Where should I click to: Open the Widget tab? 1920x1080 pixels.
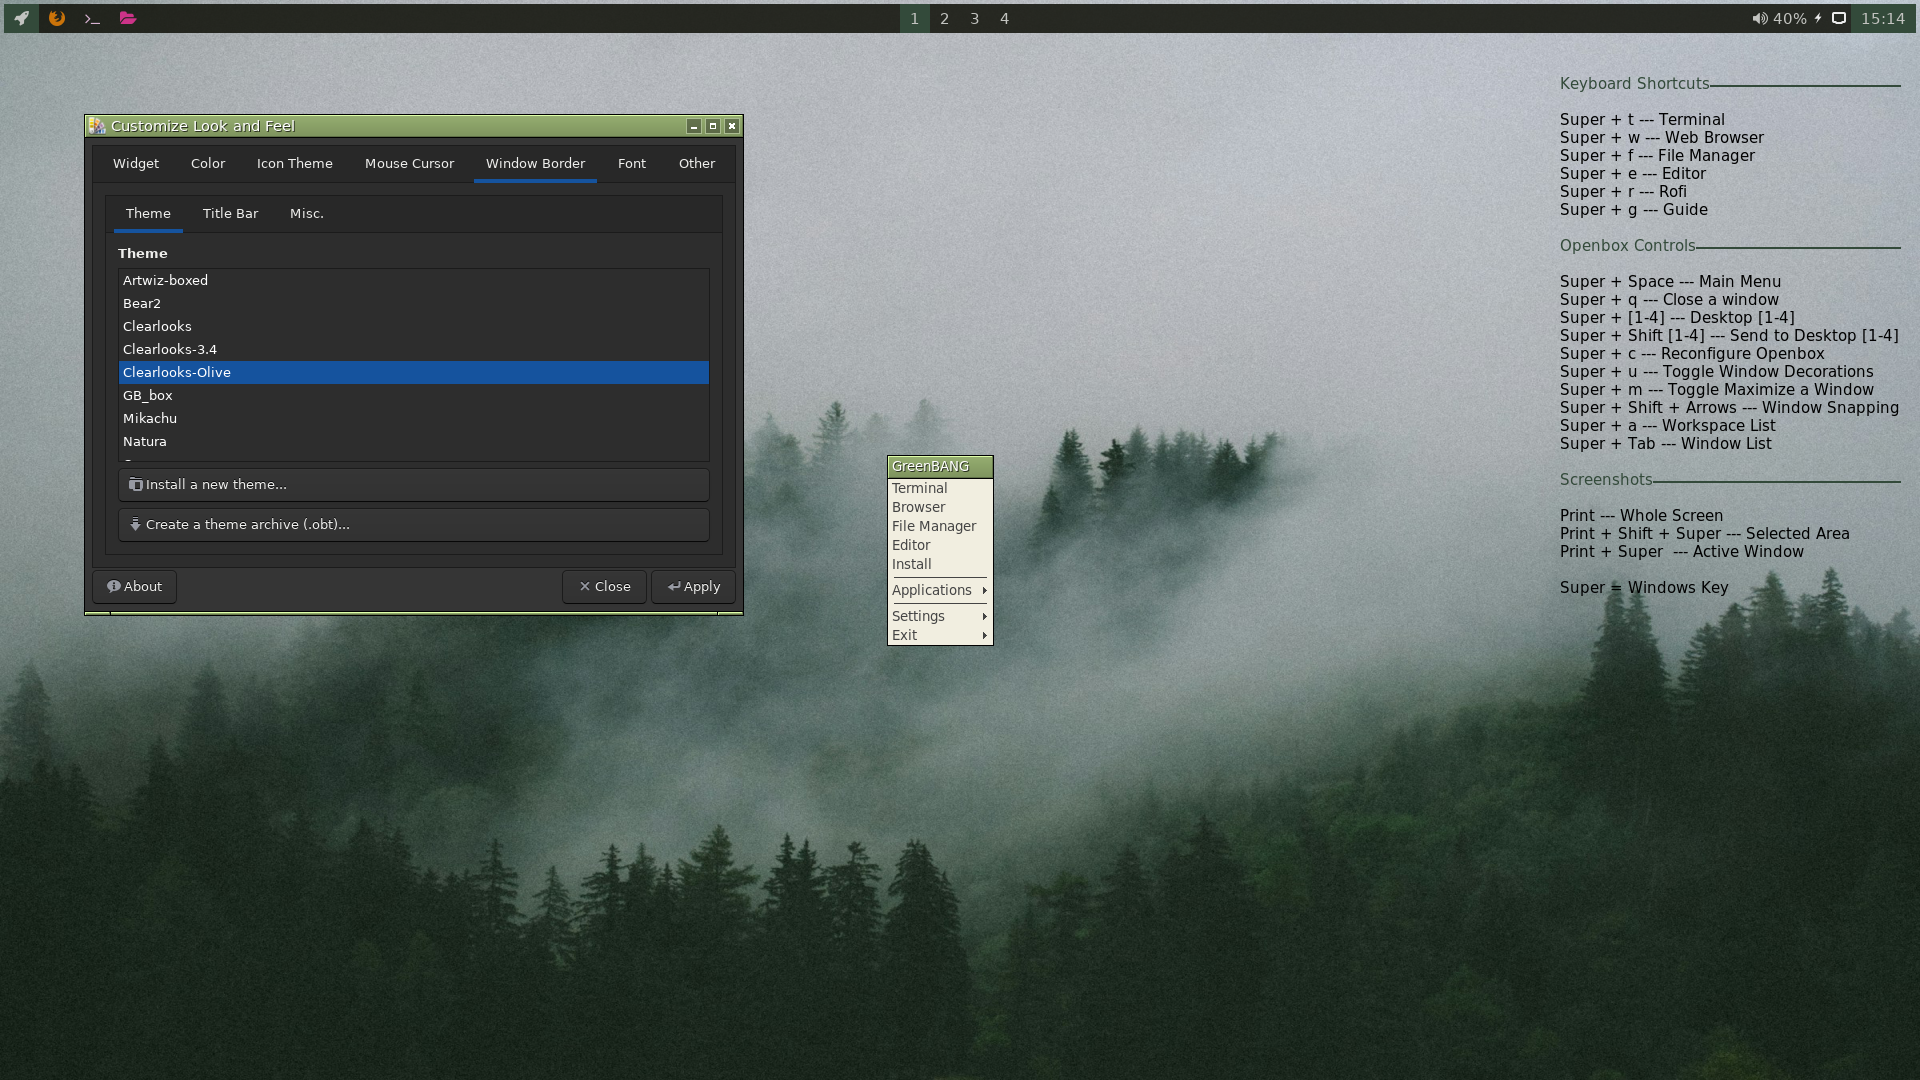(136, 163)
